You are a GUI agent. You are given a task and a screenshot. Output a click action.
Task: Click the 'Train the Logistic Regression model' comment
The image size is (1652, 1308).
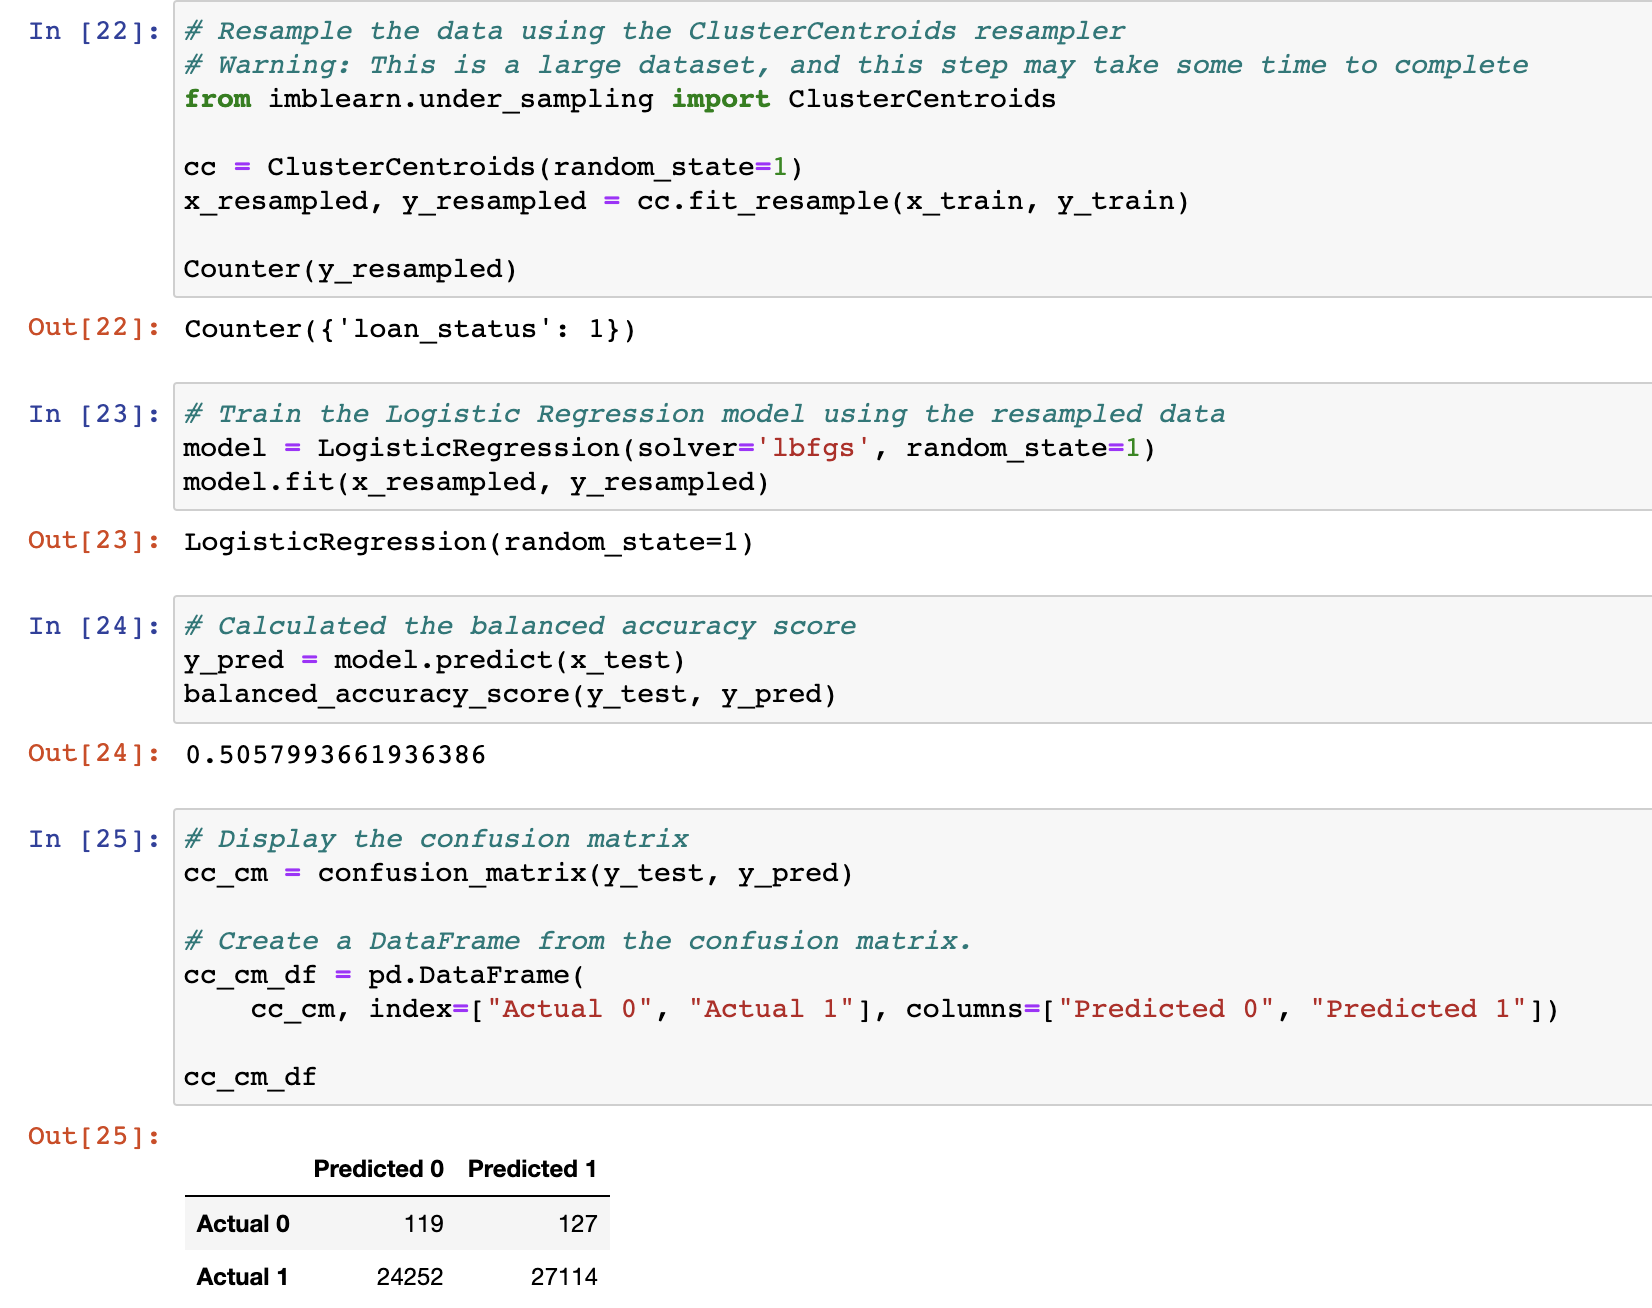click(705, 414)
